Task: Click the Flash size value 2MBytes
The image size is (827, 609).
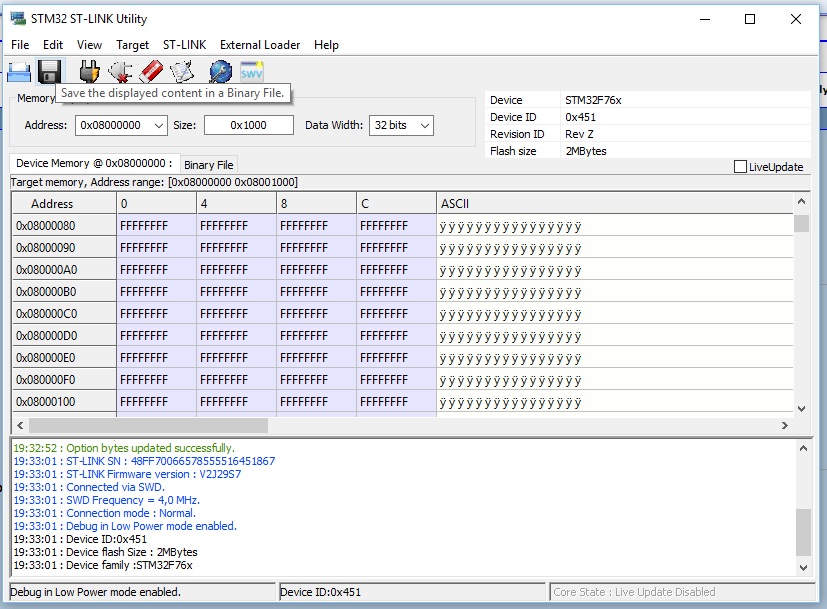Action: [586, 151]
